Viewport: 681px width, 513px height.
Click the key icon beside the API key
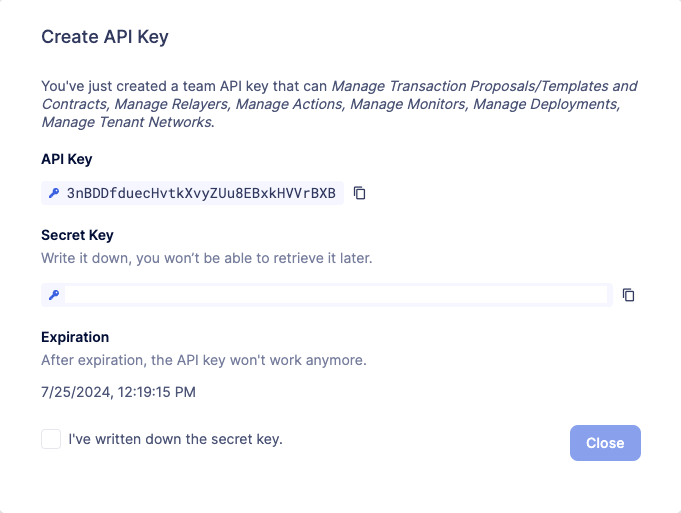(54, 193)
